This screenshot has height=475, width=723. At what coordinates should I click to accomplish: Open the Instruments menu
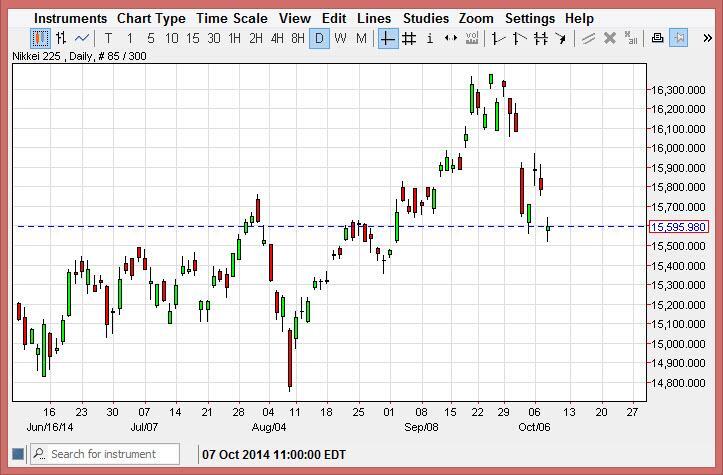tap(70, 18)
